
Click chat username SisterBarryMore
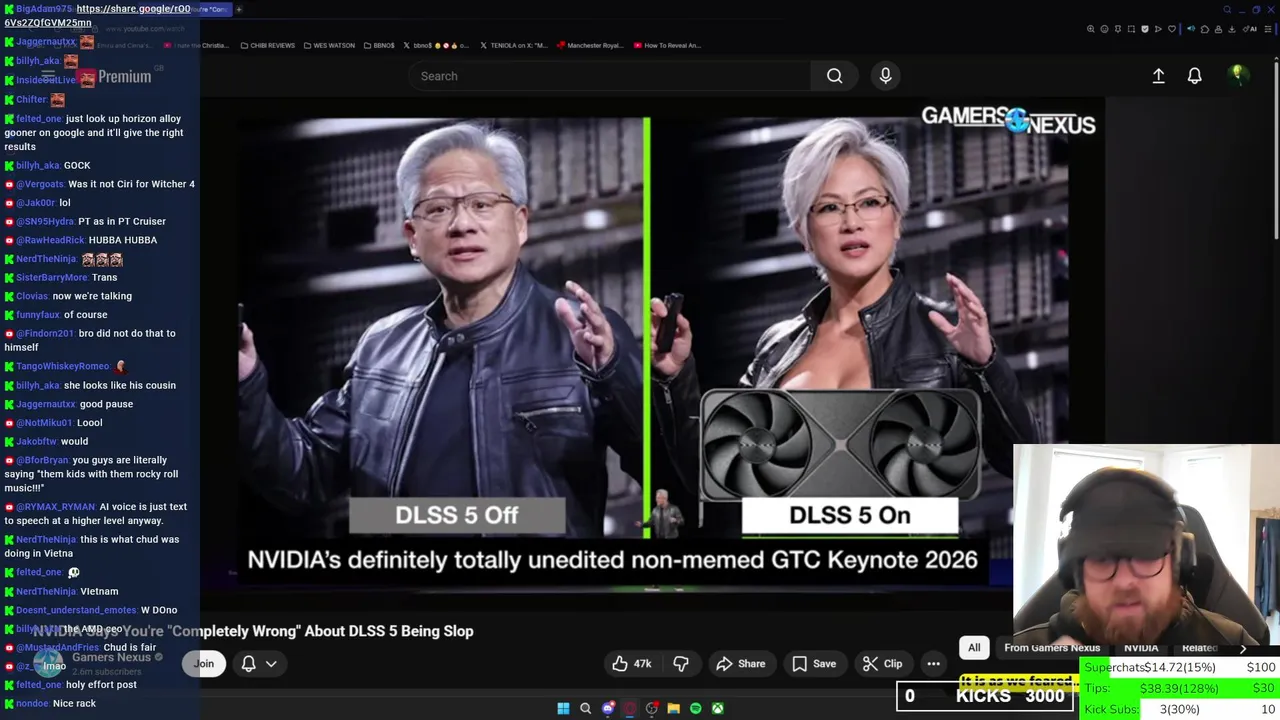click(51, 277)
